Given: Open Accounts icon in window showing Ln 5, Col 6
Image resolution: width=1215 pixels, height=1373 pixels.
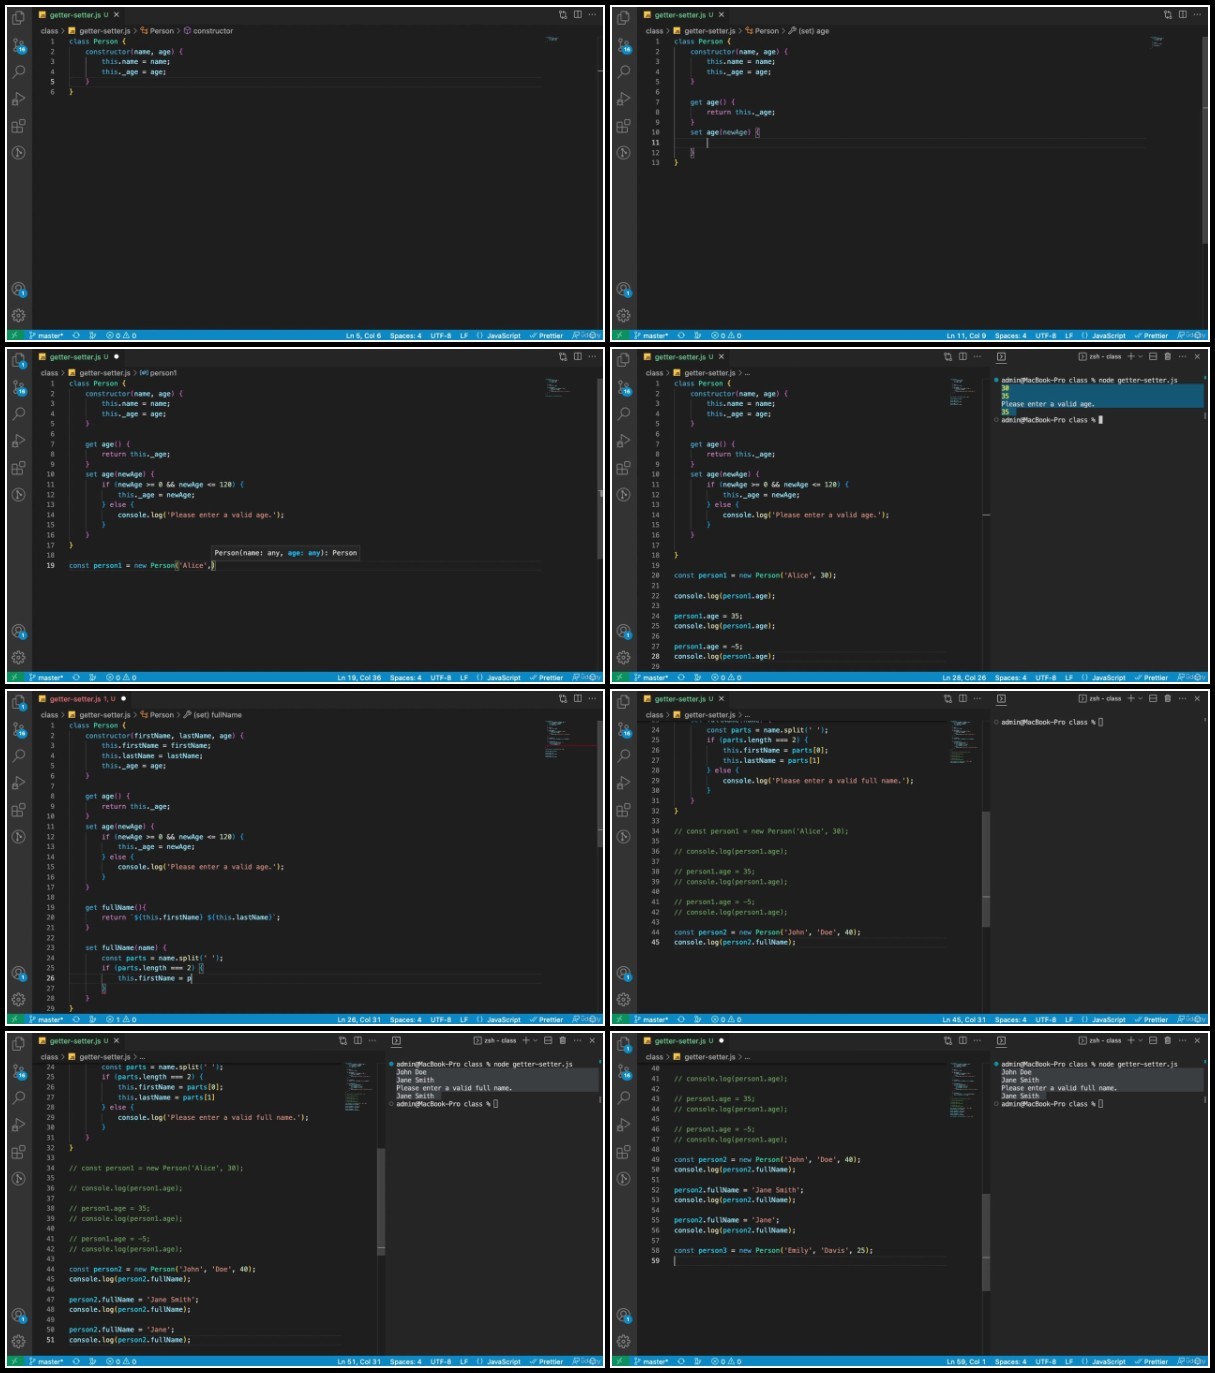Looking at the screenshot, I should (x=19, y=290).
